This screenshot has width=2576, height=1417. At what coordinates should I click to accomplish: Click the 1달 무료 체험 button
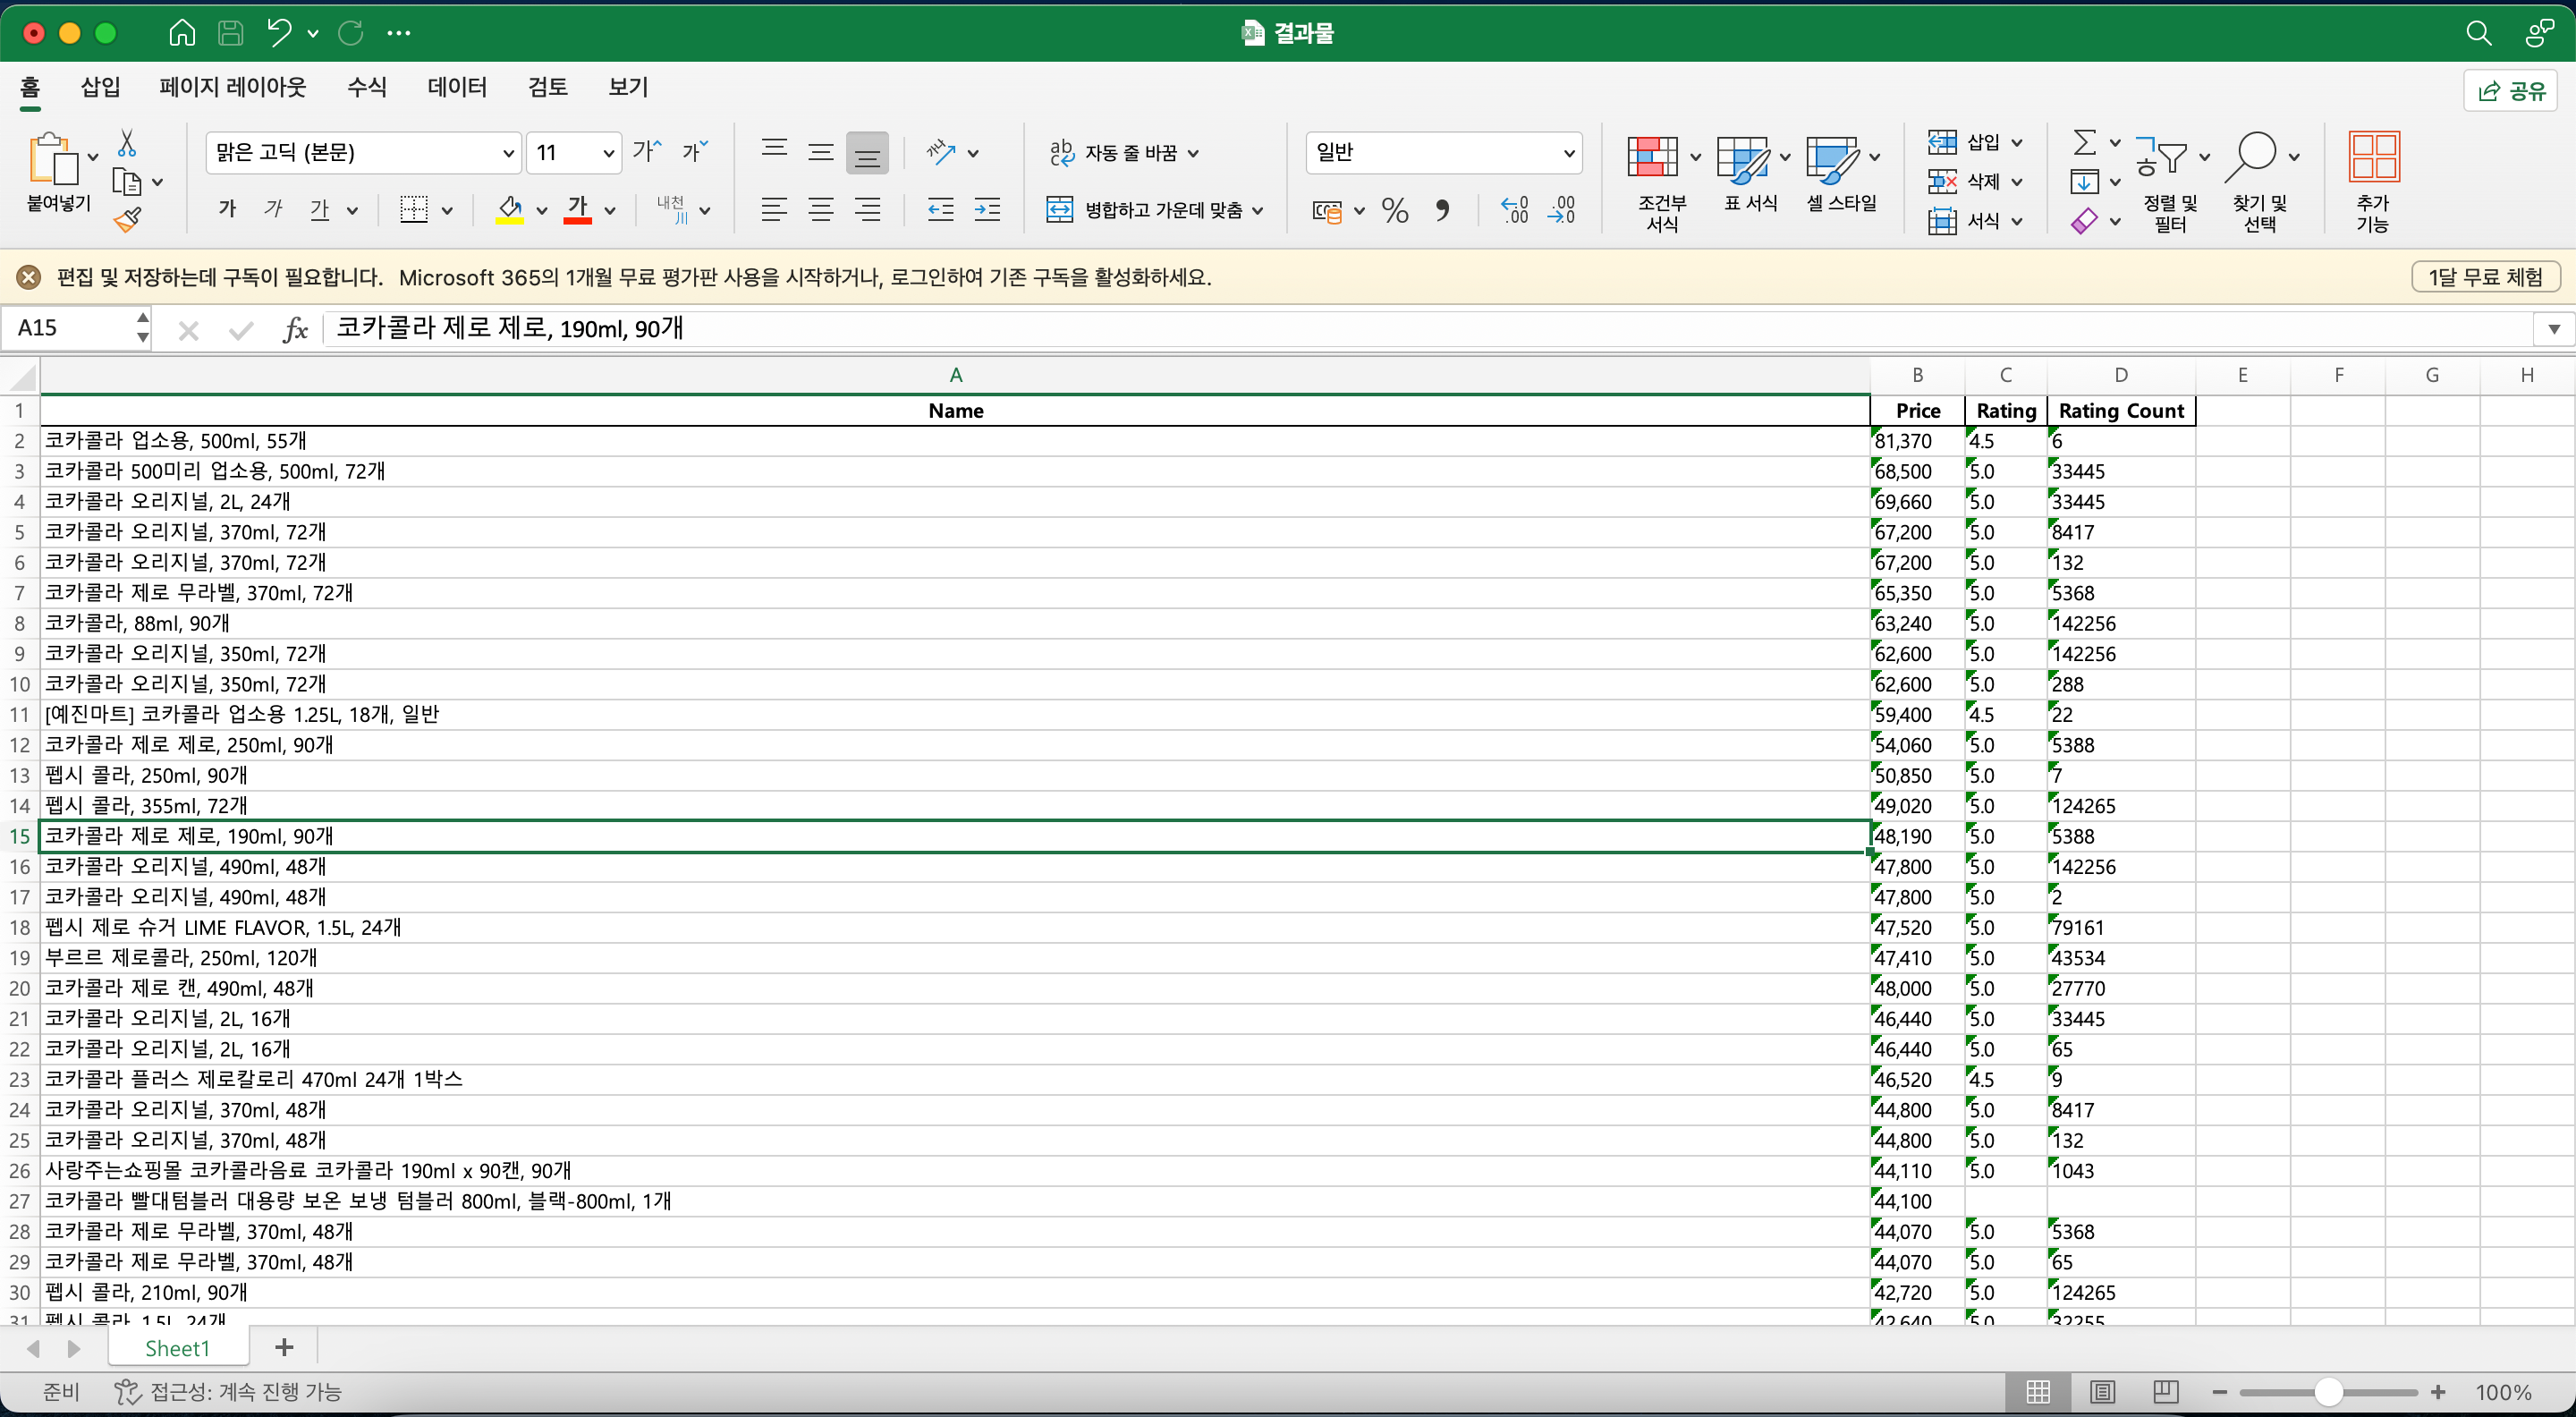tap(2485, 277)
